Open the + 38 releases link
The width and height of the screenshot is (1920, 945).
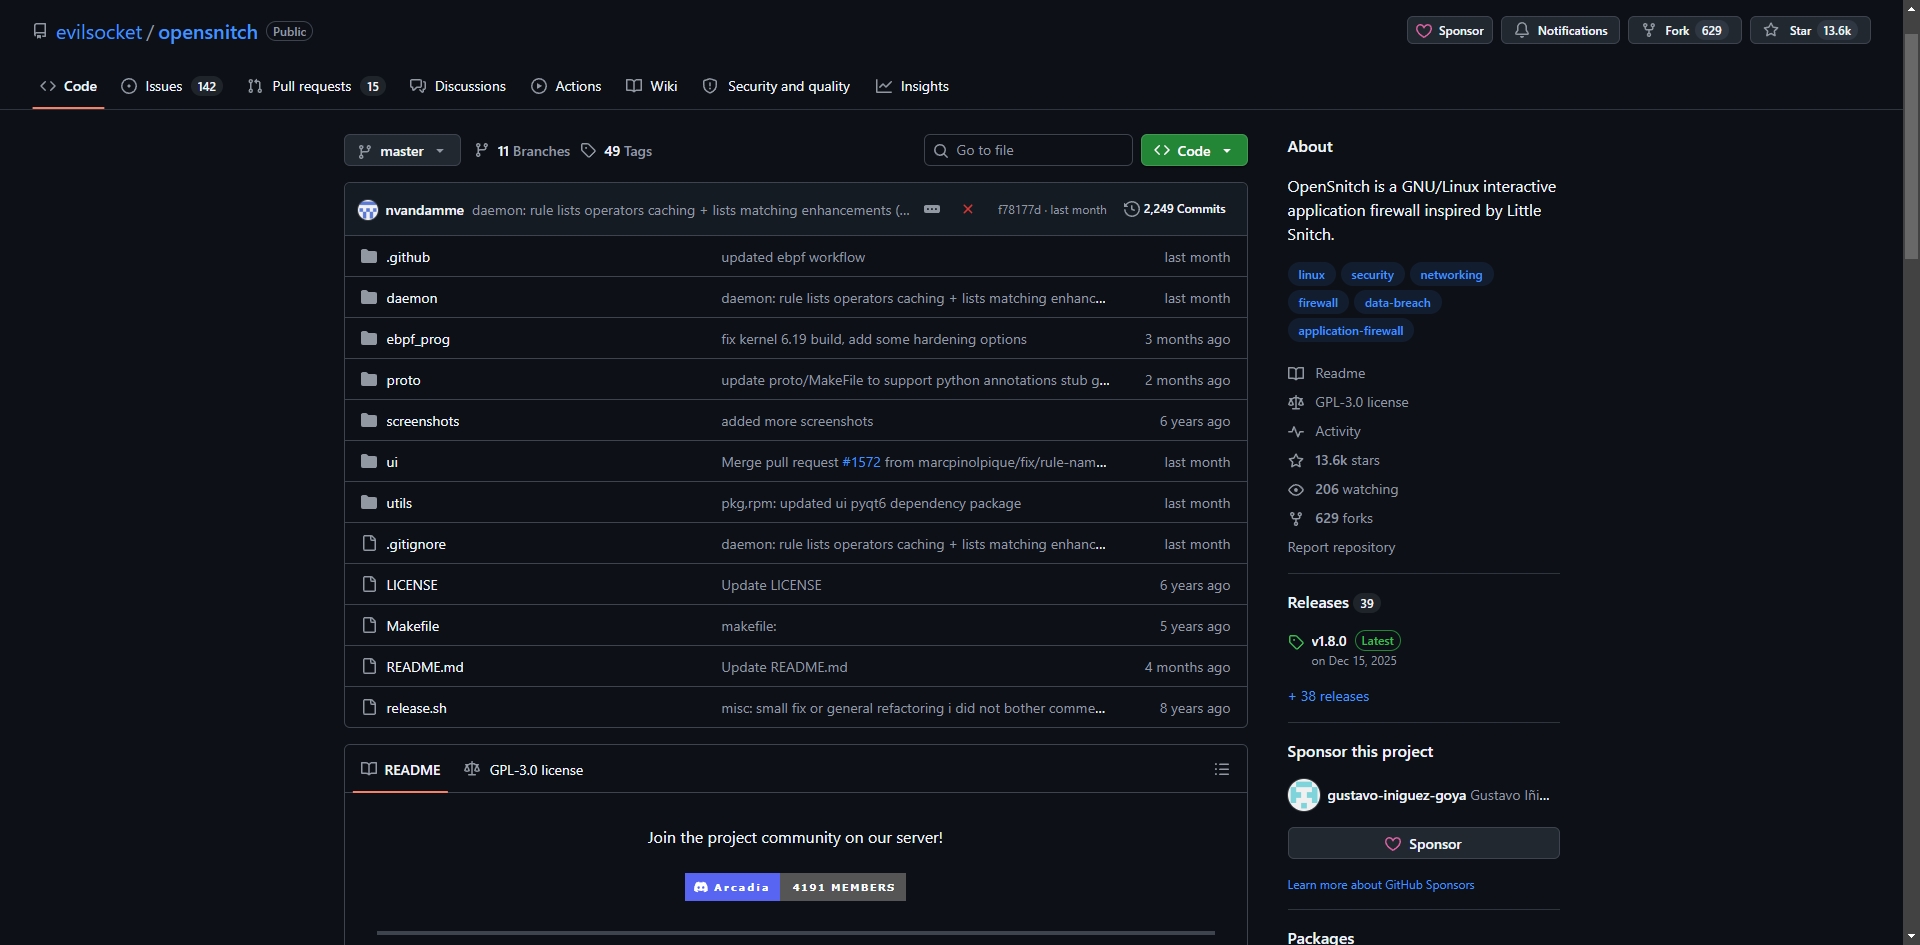[x=1328, y=697]
